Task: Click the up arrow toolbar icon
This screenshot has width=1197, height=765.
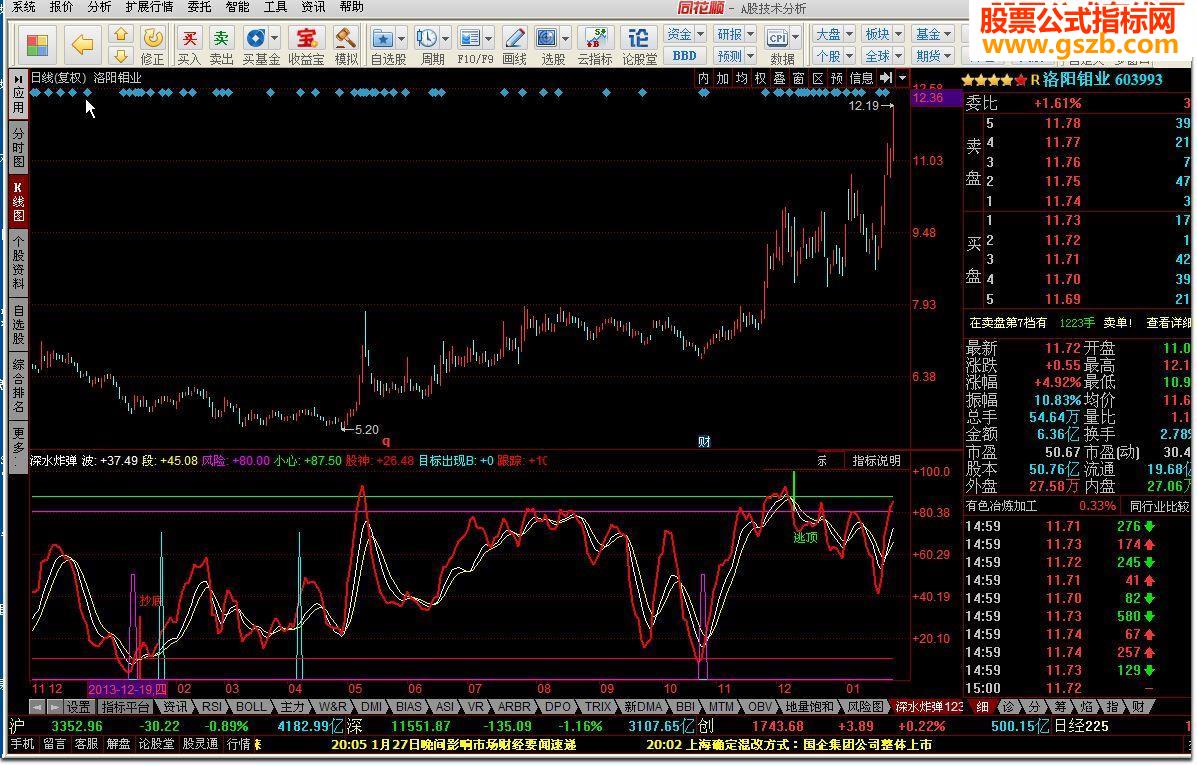Action: [121, 34]
